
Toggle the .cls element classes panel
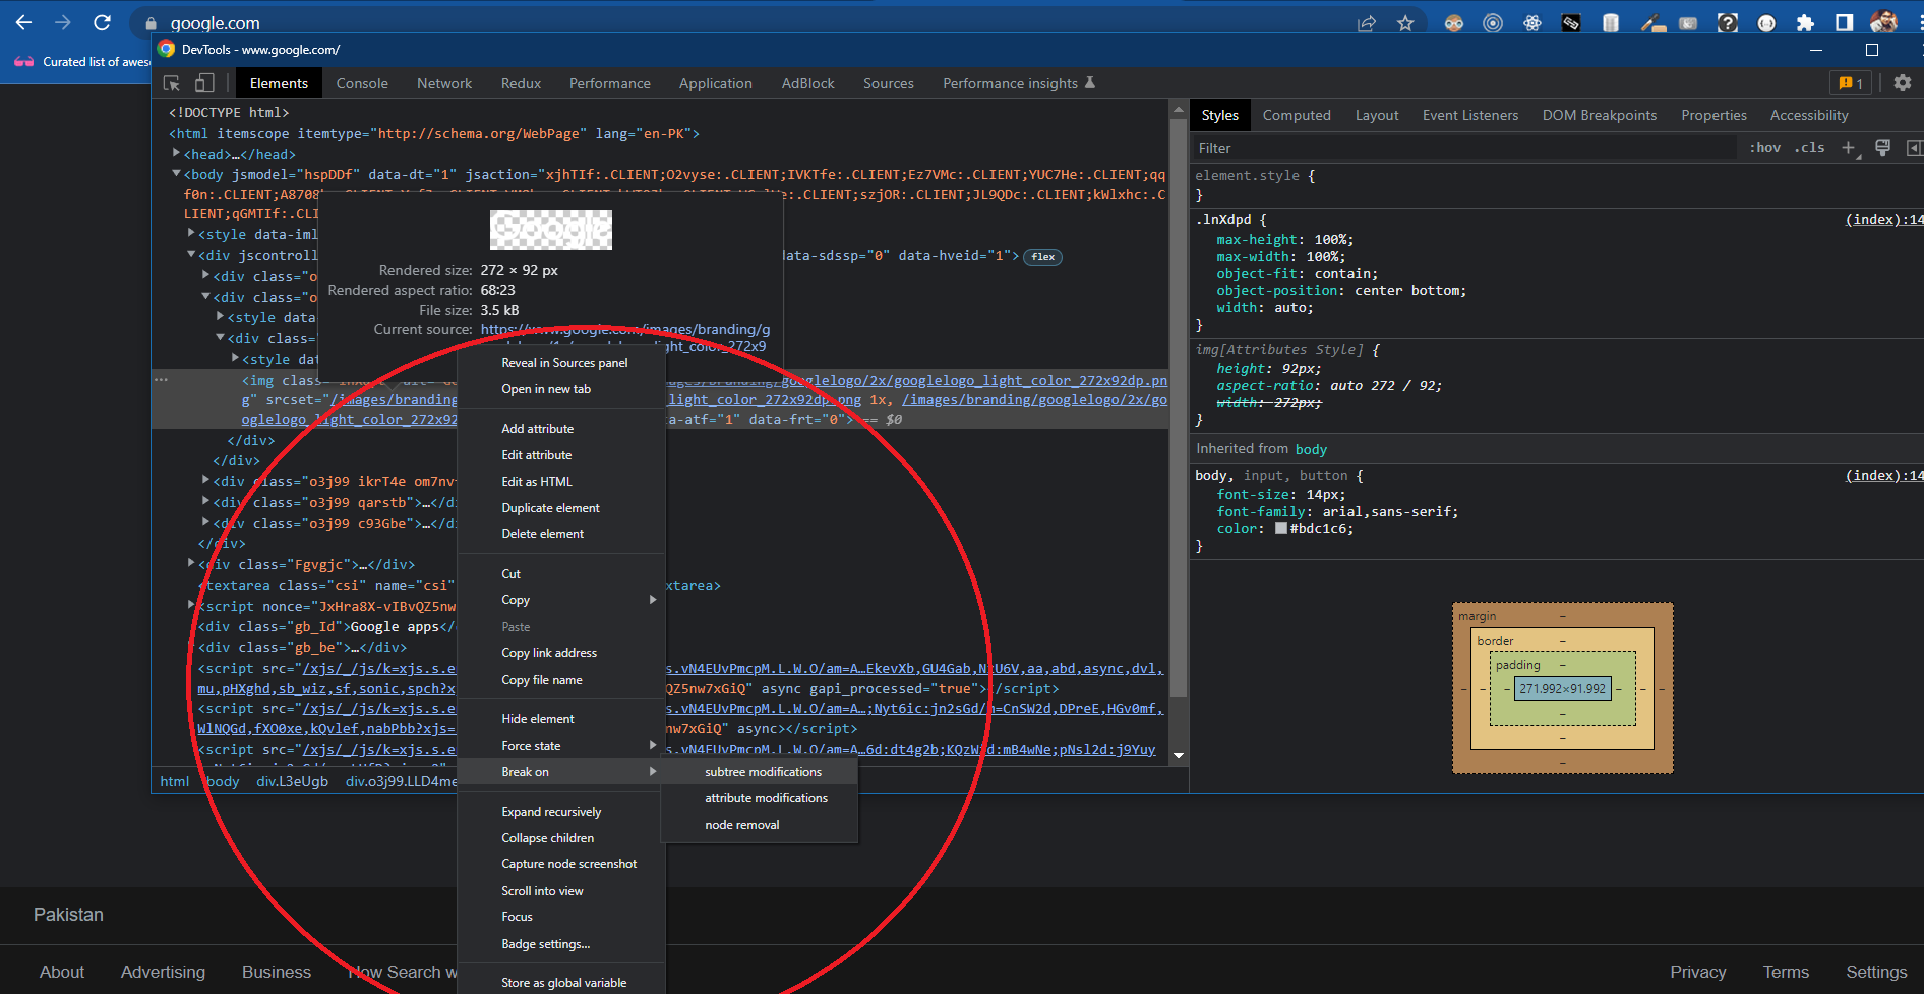point(1809,148)
